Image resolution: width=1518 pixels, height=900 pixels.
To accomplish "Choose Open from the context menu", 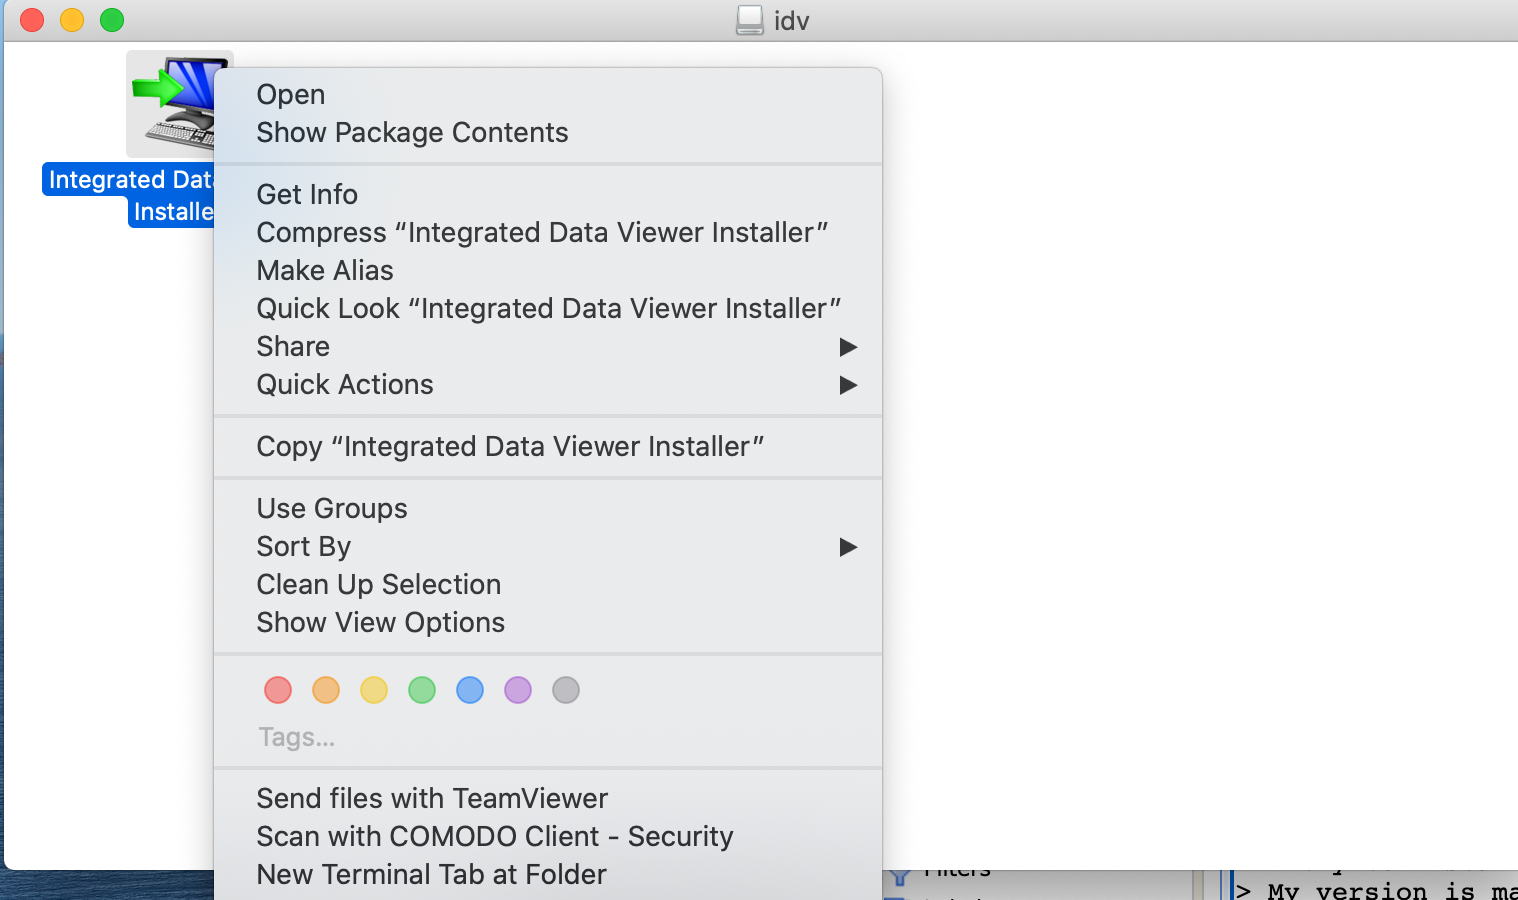I will (x=291, y=94).
